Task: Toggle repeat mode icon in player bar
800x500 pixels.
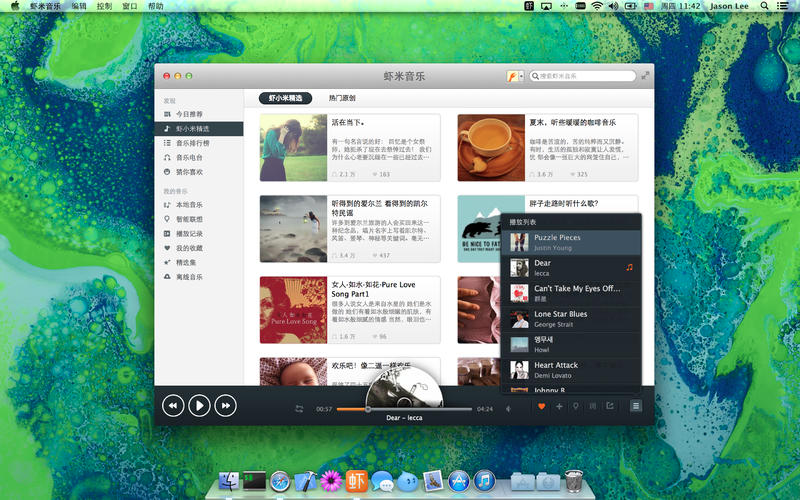Action: click(x=299, y=409)
